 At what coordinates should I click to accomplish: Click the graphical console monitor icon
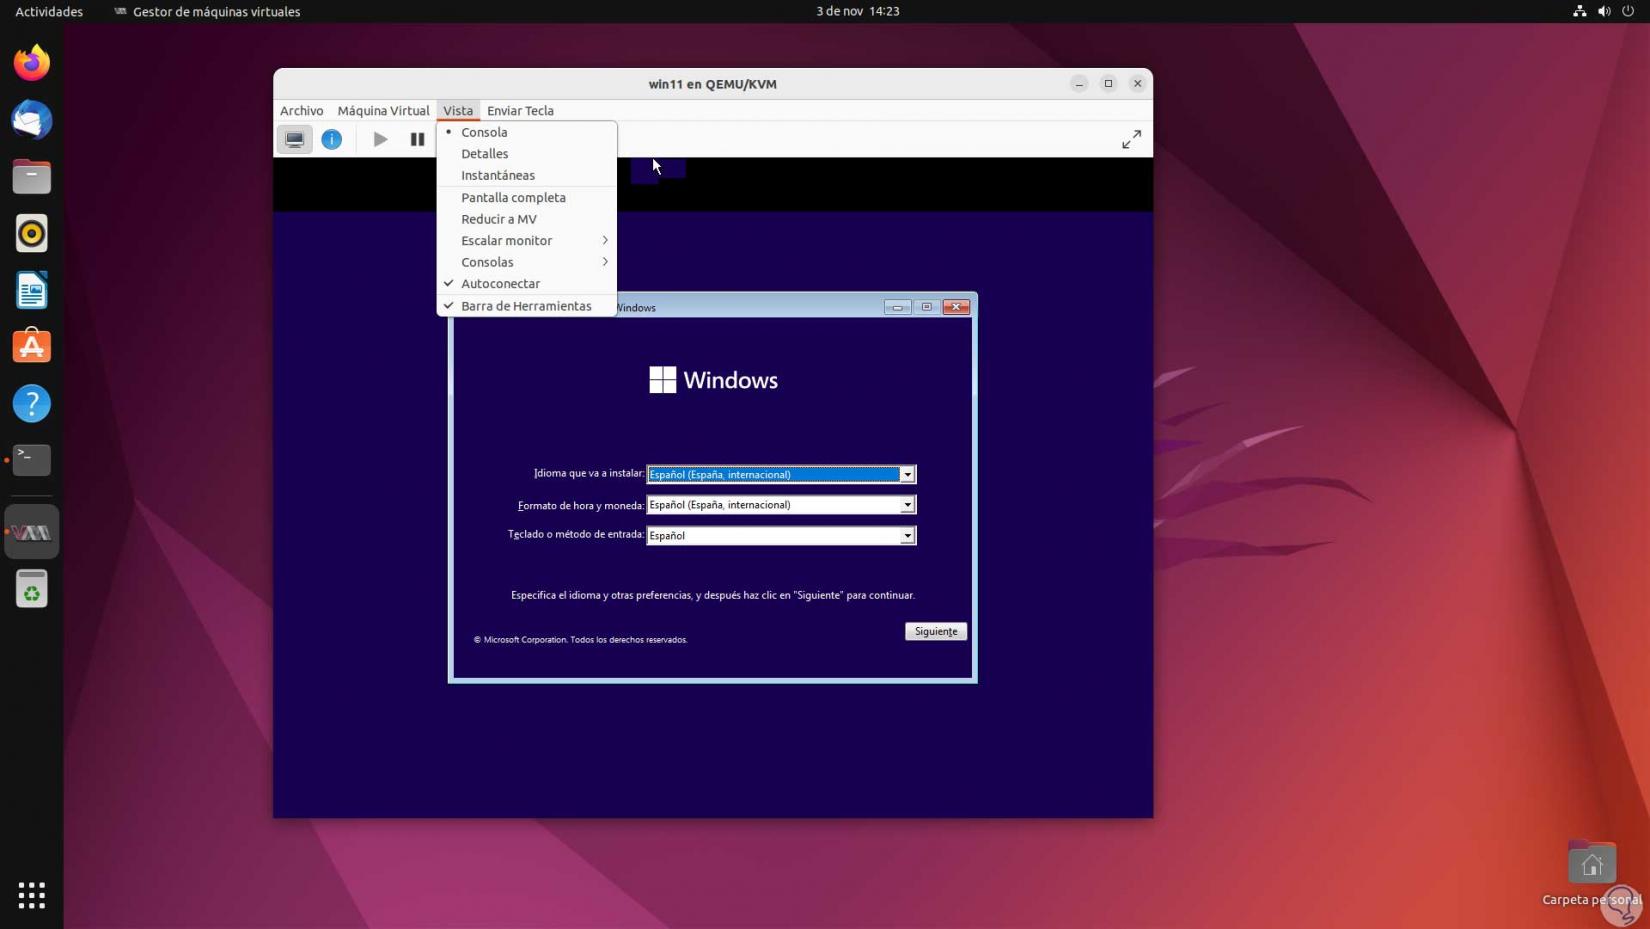click(x=294, y=139)
